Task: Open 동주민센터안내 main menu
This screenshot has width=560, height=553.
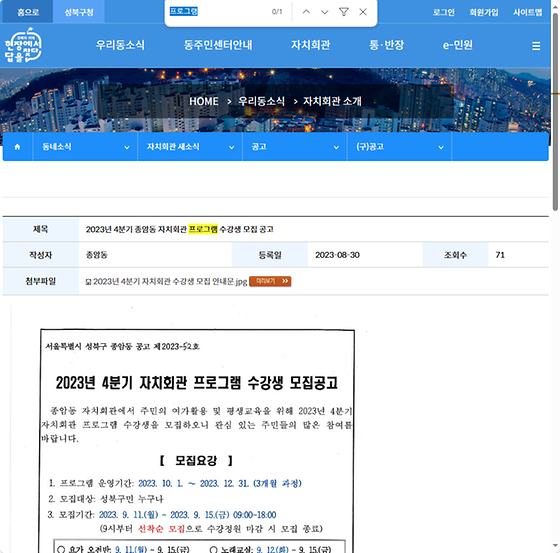Action: (x=218, y=45)
